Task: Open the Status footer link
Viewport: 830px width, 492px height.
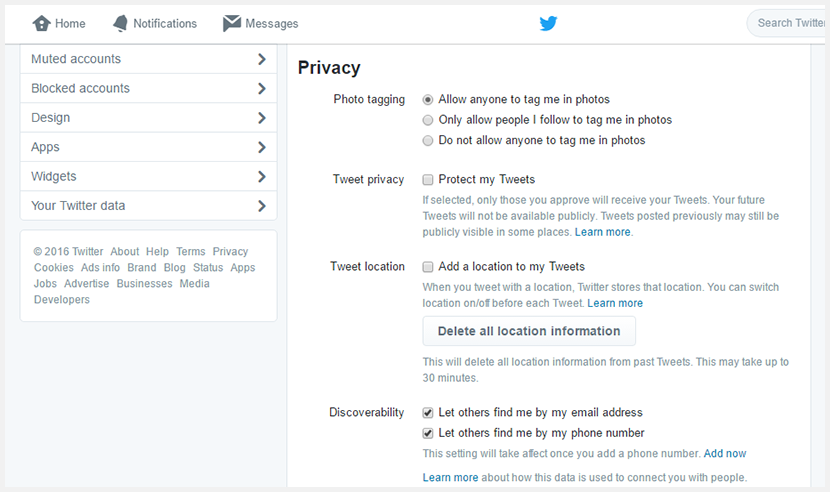Action: (208, 267)
